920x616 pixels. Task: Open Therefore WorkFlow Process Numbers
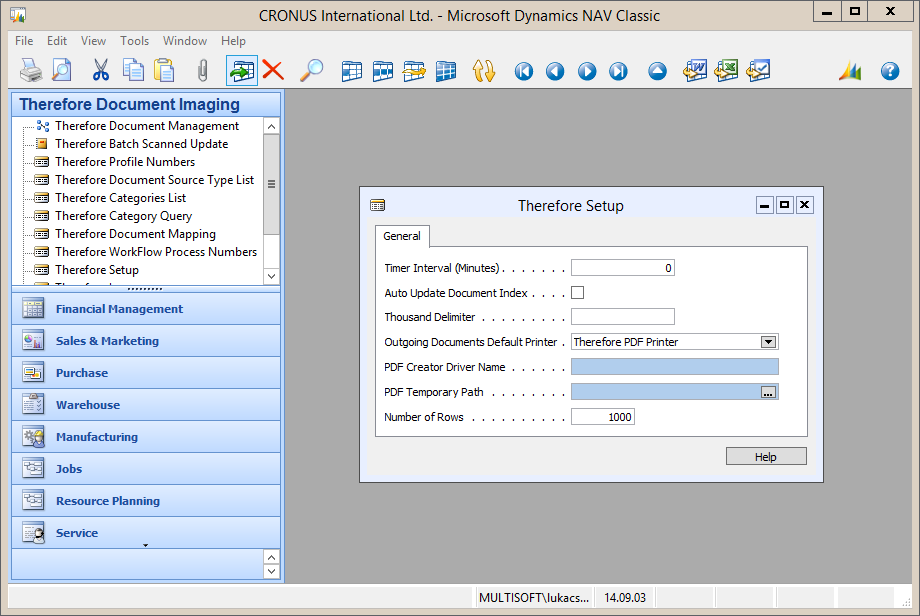[x=156, y=252]
